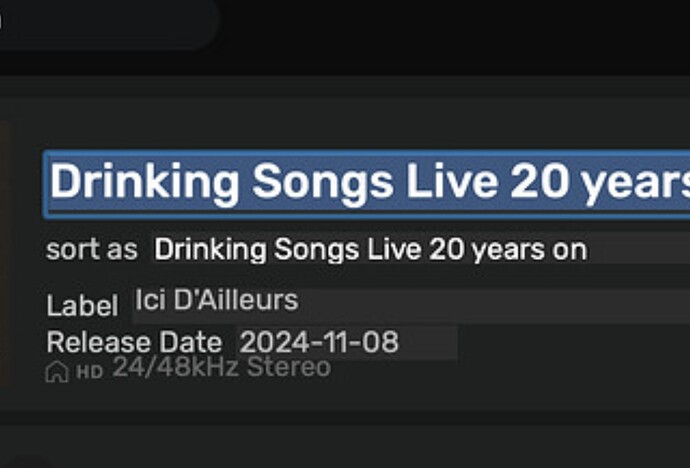
Task: Click the home library icon beside HD
Action: 57,372
